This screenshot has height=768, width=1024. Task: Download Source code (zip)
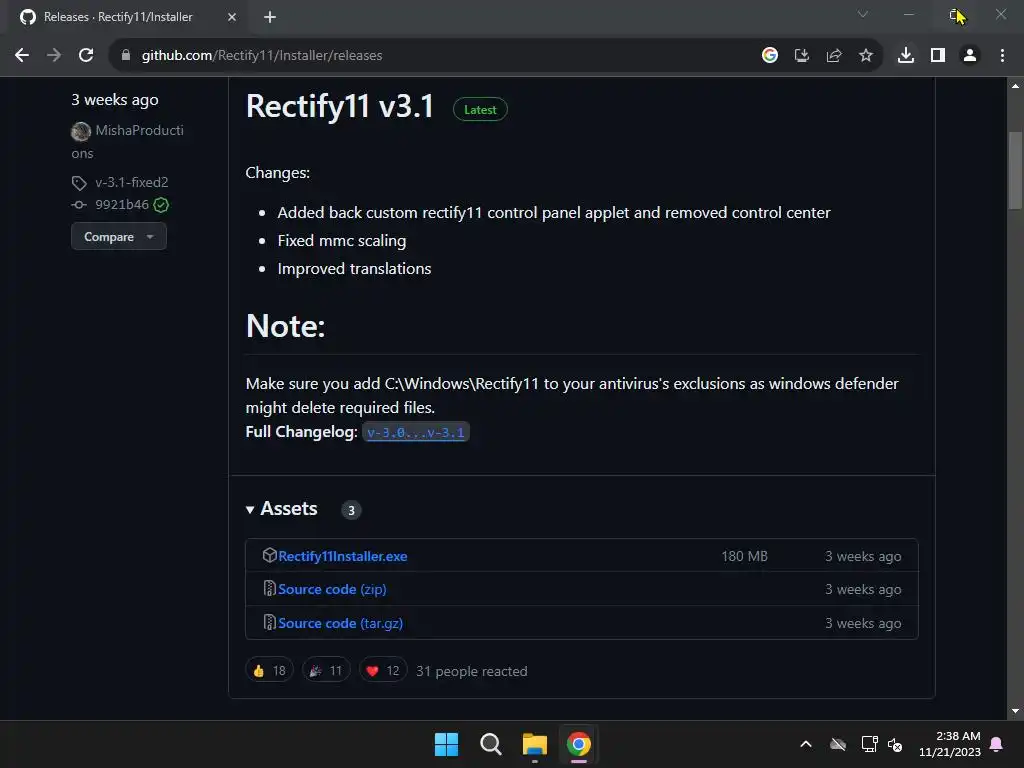(332, 589)
